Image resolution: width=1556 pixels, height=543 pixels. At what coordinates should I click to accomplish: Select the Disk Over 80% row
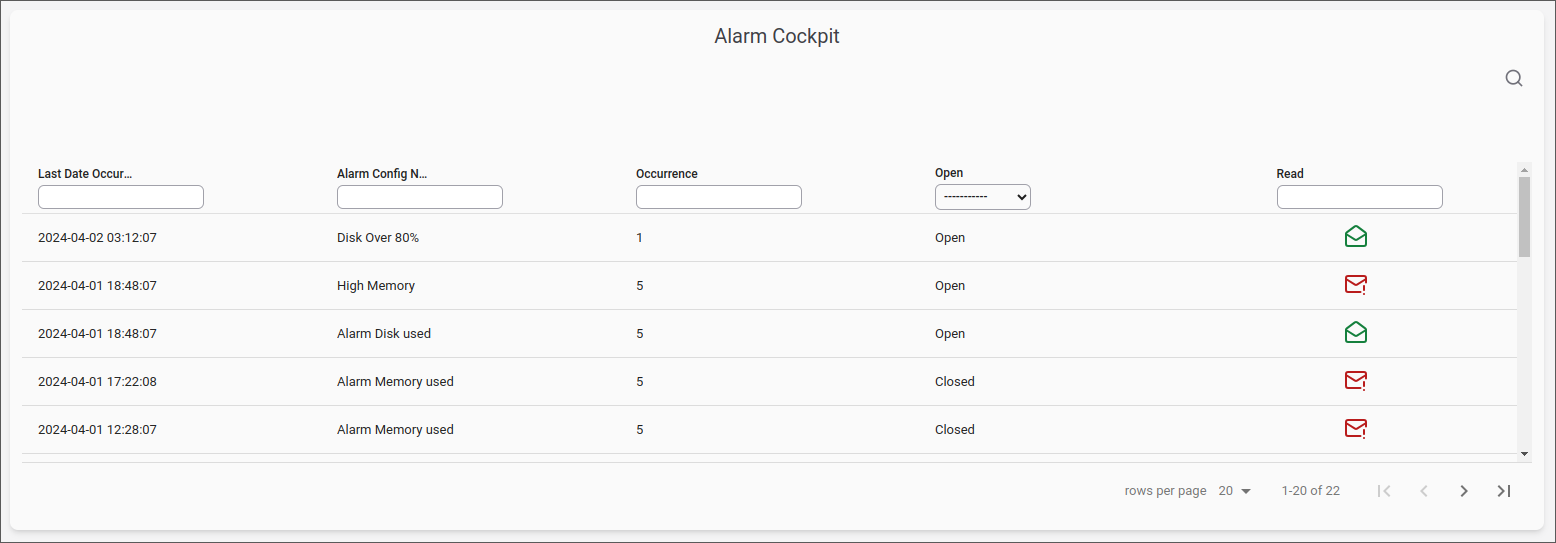(x=769, y=238)
